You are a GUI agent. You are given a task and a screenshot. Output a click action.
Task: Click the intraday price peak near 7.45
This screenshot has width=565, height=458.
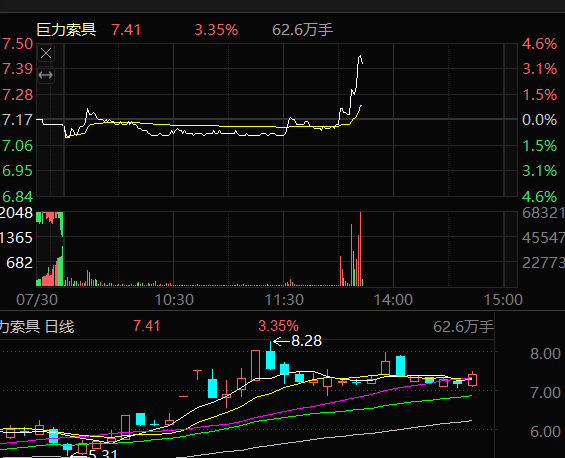point(360,56)
